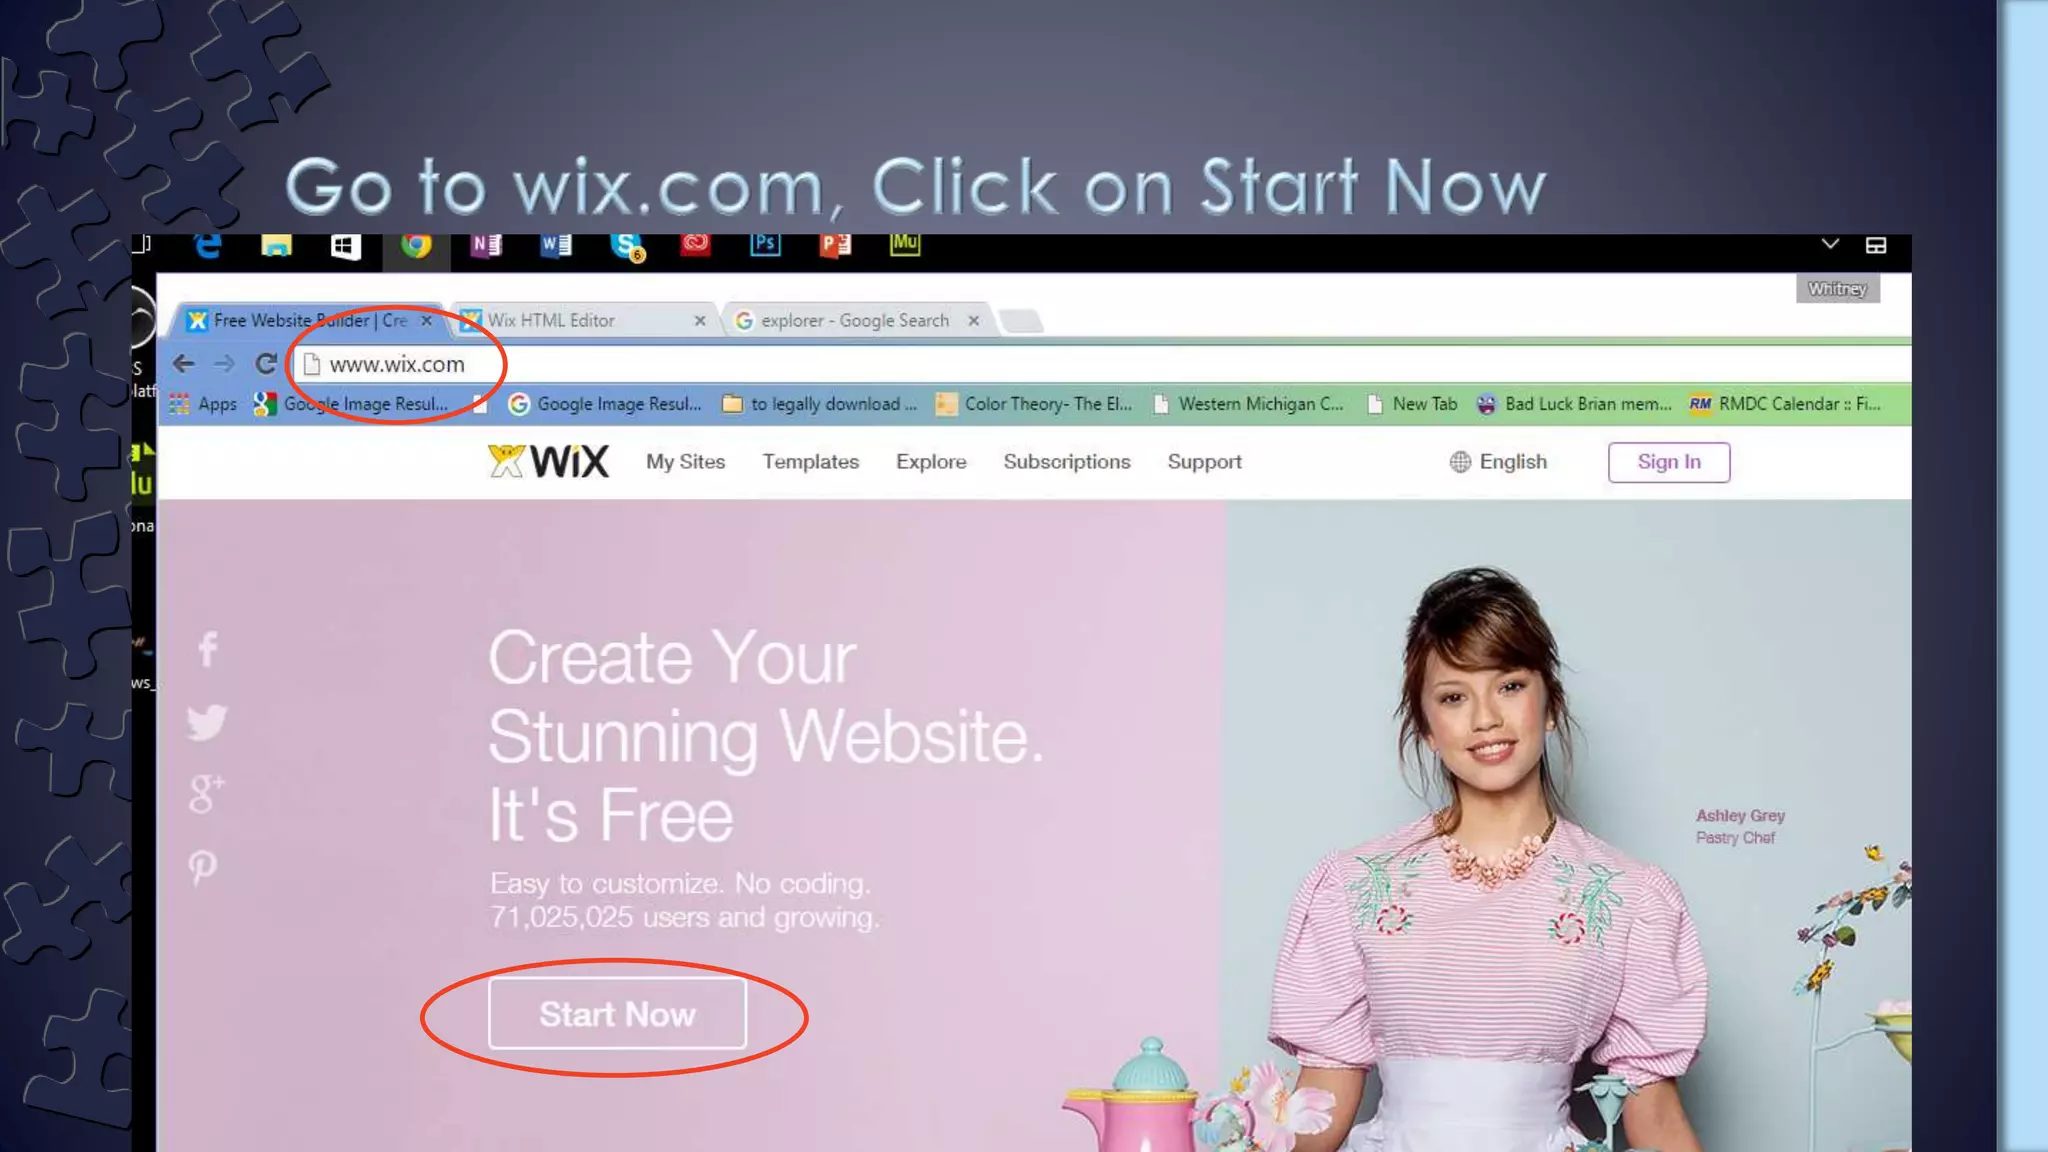Launch Skype from the taskbar
Image resolution: width=2048 pixels, height=1152 pixels.
click(627, 245)
